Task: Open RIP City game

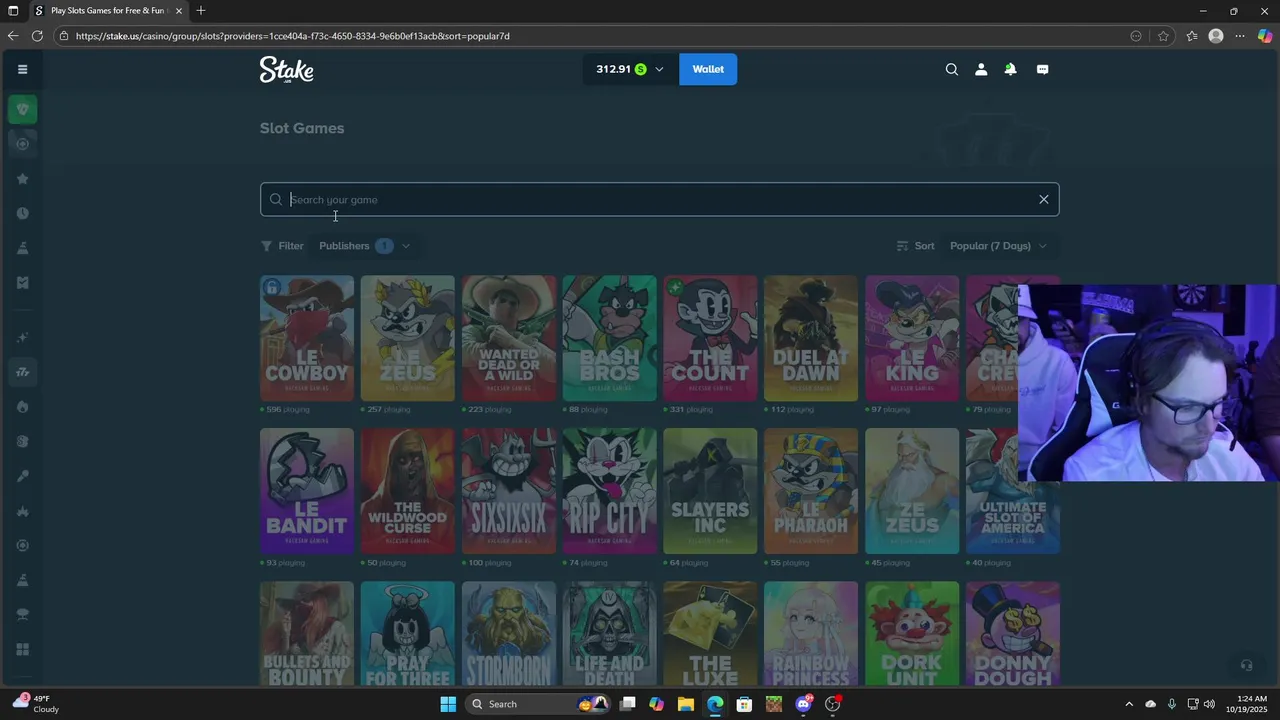Action: tap(610, 491)
